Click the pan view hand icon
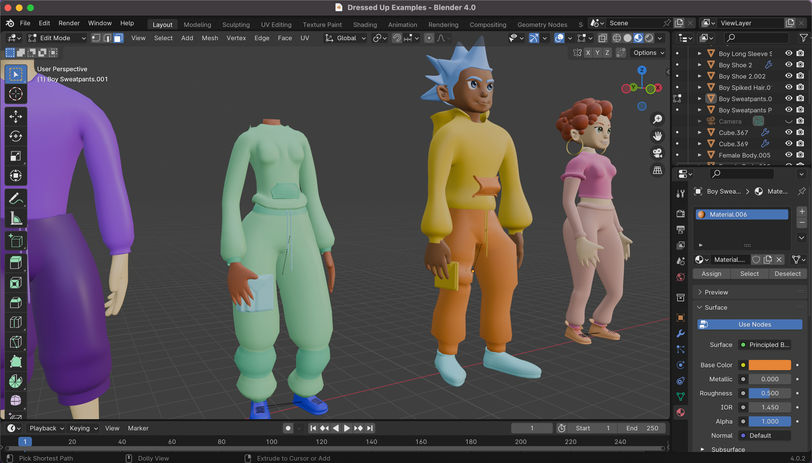The image size is (812, 463). (x=657, y=134)
